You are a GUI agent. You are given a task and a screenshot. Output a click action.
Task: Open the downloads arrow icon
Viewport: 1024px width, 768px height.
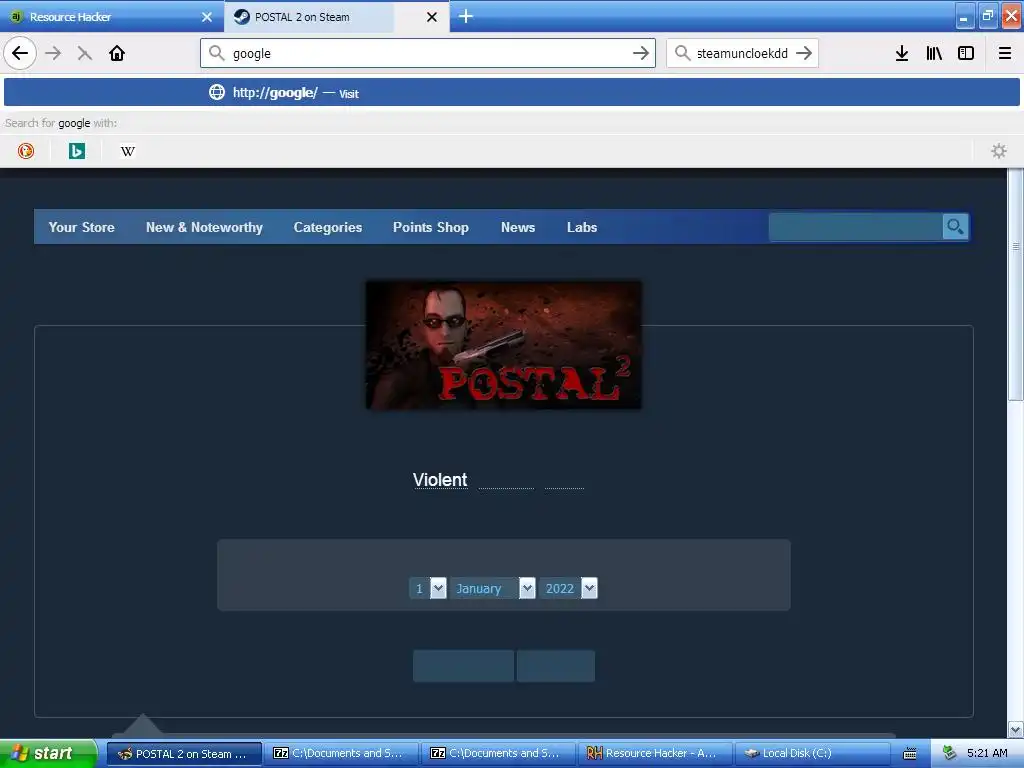click(902, 54)
